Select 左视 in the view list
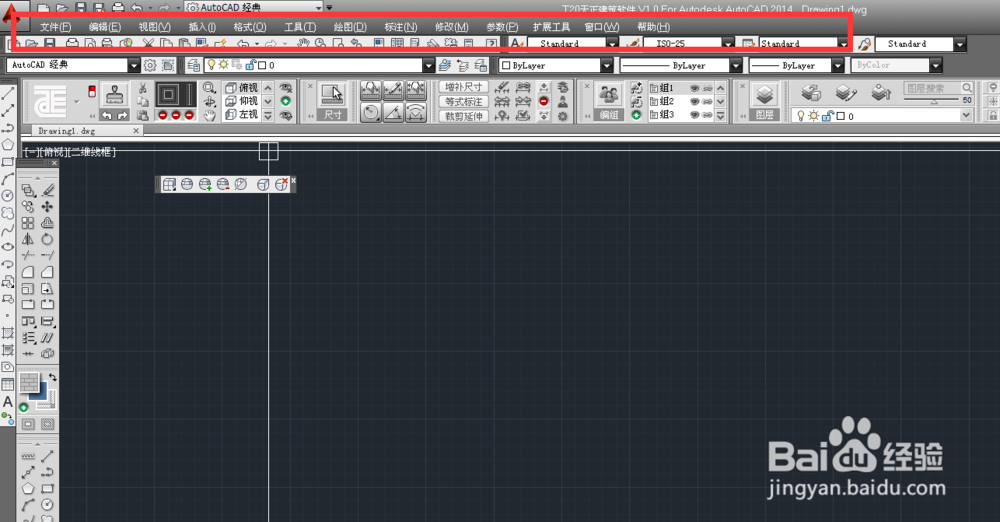 242,114
